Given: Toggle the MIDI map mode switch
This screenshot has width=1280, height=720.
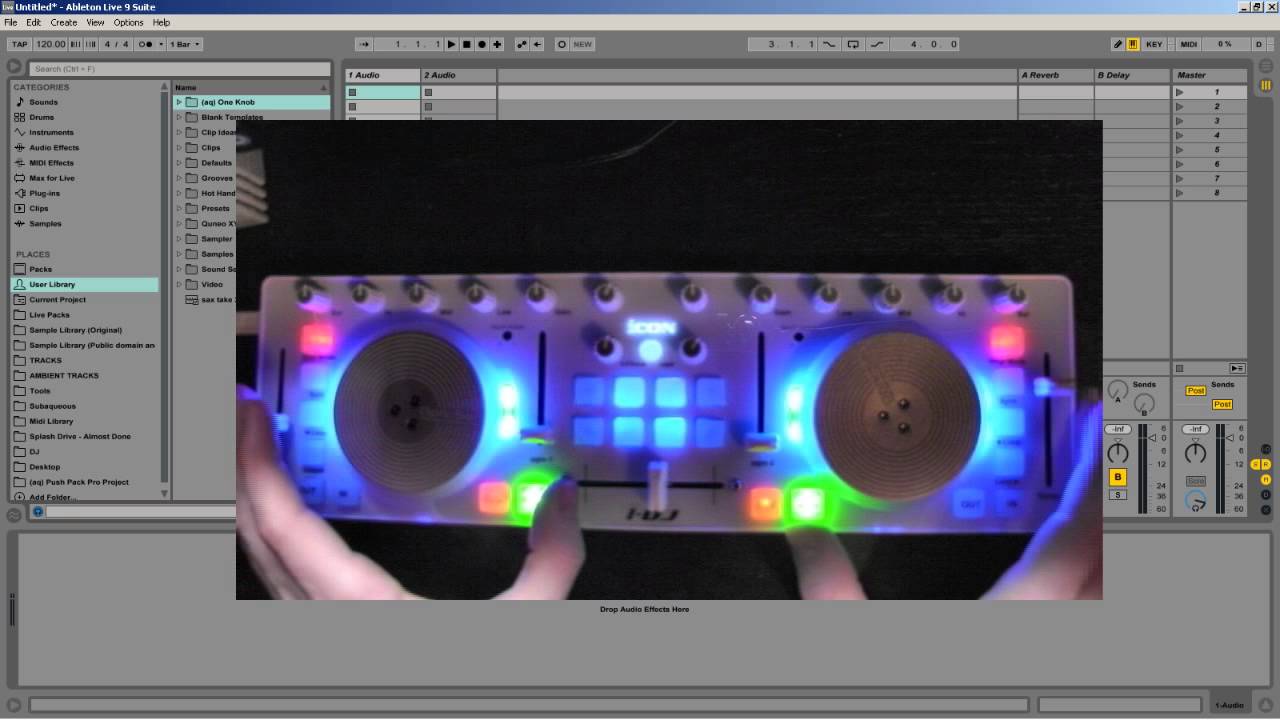Looking at the screenshot, I should pyautogui.click(x=1189, y=44).
